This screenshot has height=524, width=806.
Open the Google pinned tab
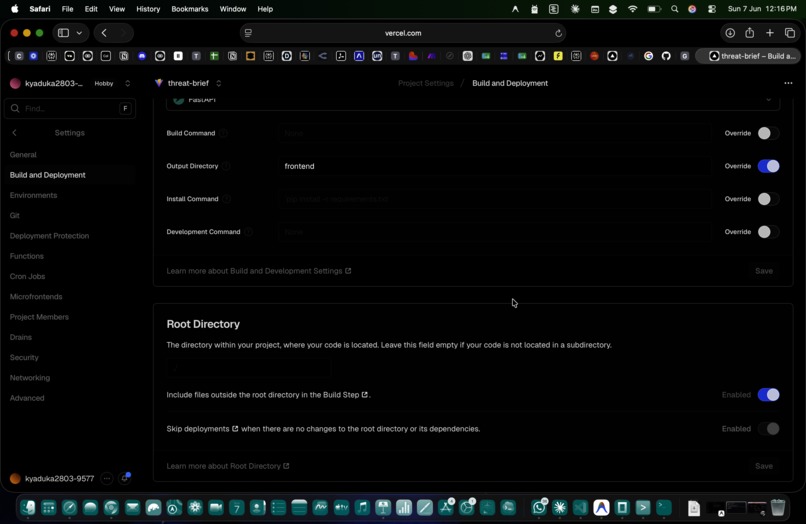(648, 56)
